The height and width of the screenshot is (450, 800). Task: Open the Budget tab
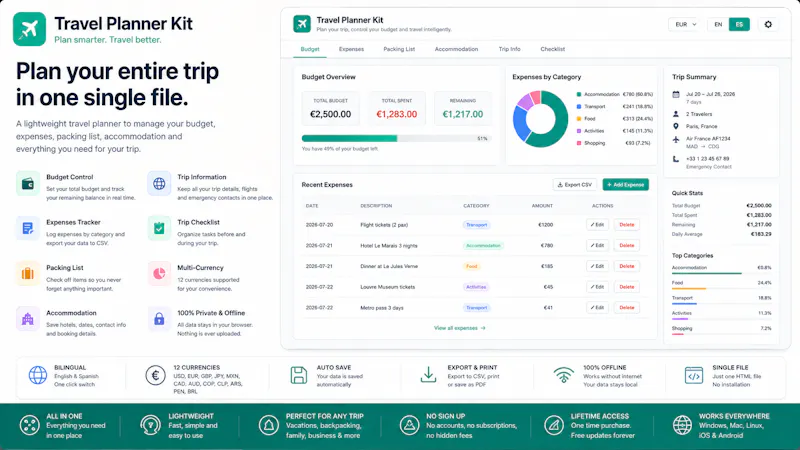pyautogui.click(x=310, y=49)
